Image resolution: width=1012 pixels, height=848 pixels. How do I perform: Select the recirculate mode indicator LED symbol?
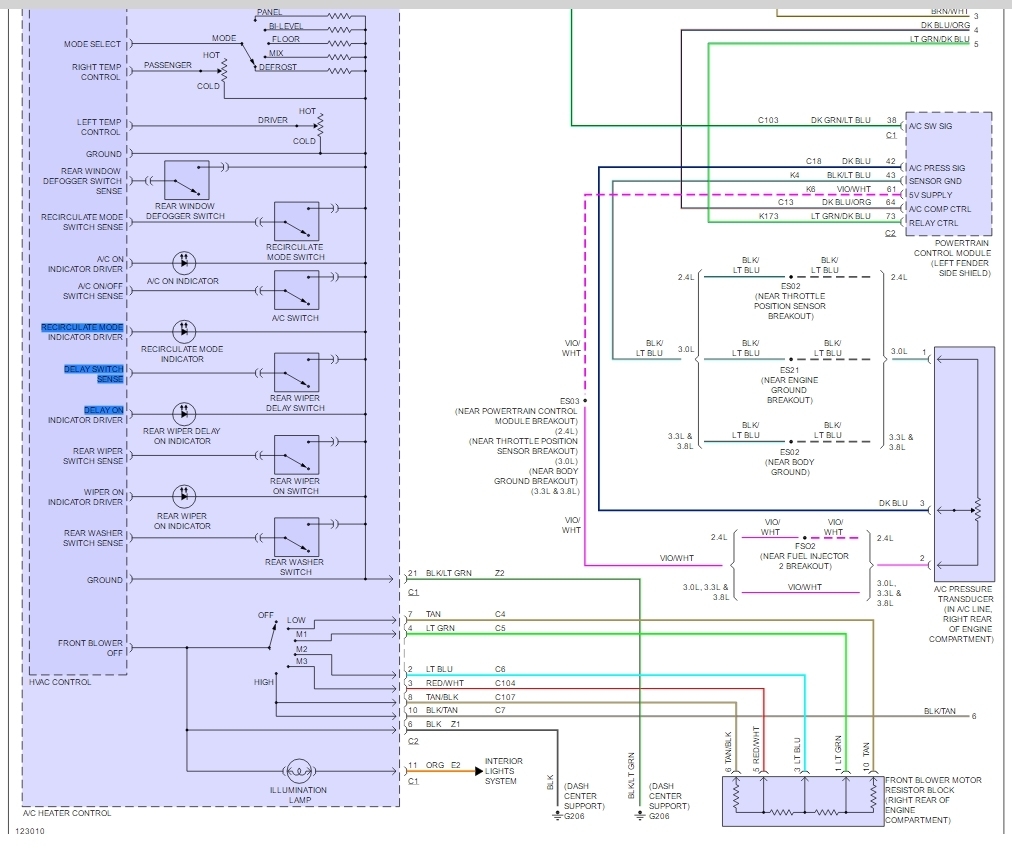183,331
